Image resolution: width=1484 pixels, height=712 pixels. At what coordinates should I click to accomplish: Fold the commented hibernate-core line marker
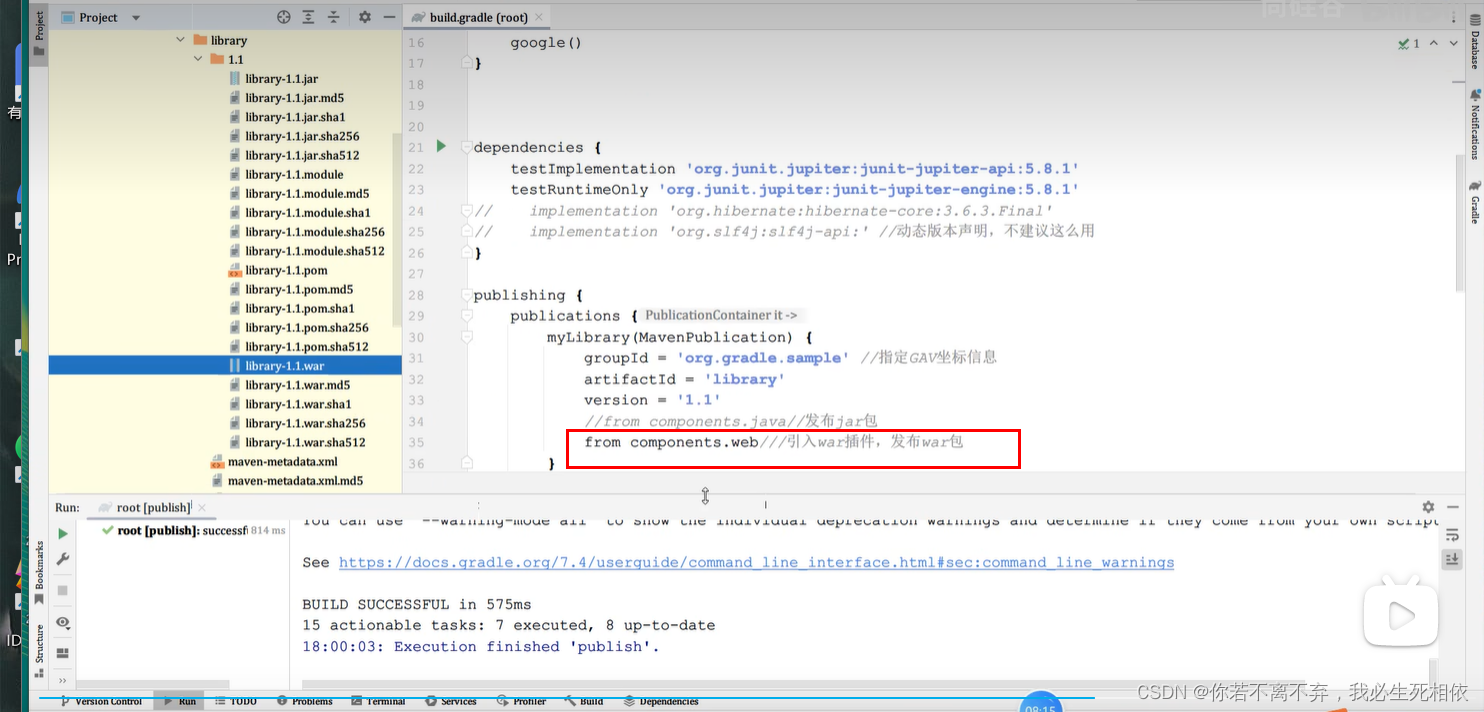click(466, 211)
